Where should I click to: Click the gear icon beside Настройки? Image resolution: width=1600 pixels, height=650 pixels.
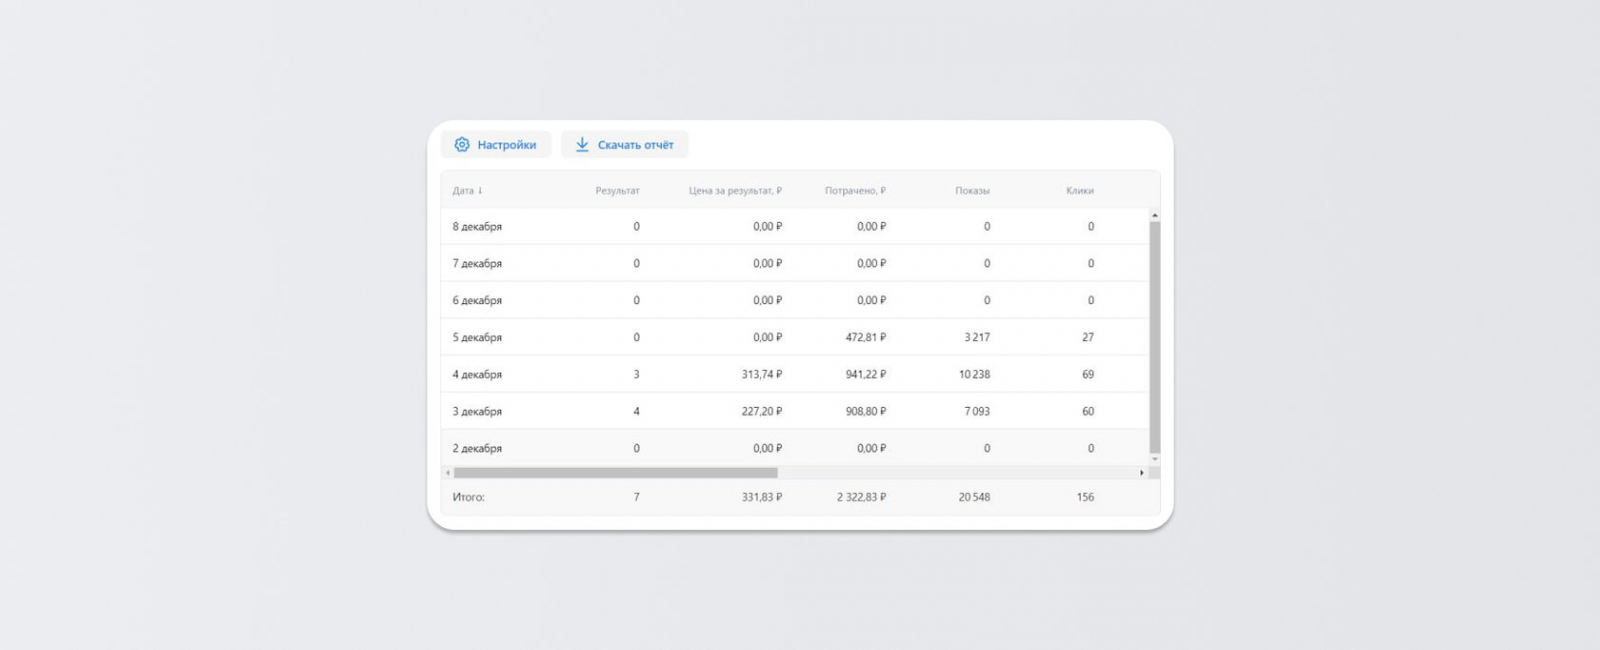point(461,145)
